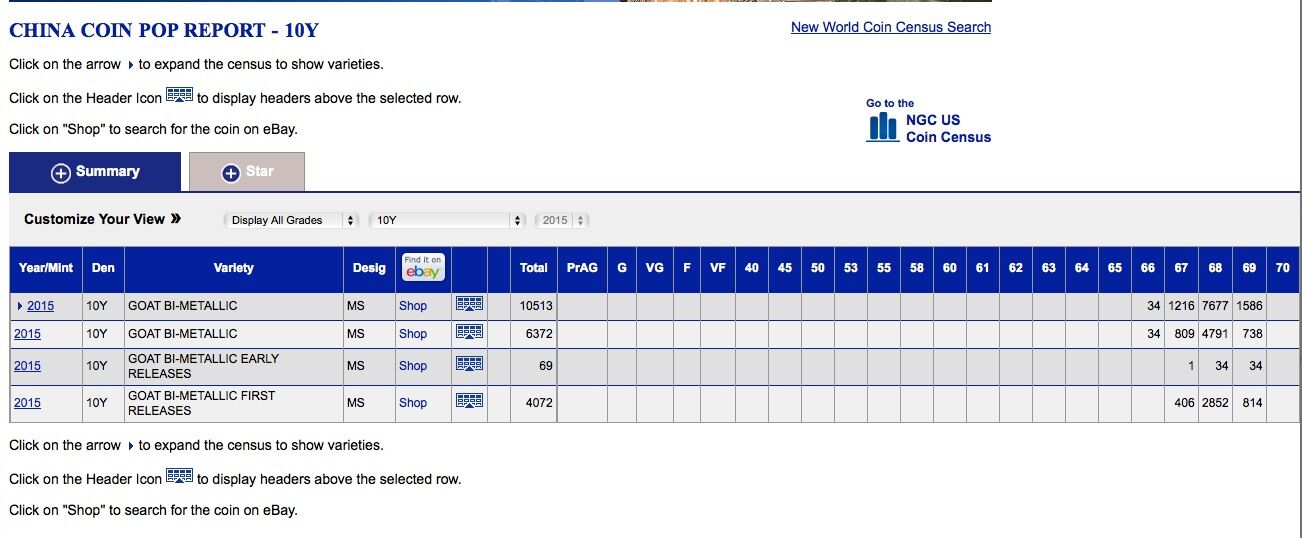Click header icon in first Goat Bi-Metallic row
This screenshot has height=538, width=1302.
click(x=469, y=304)
